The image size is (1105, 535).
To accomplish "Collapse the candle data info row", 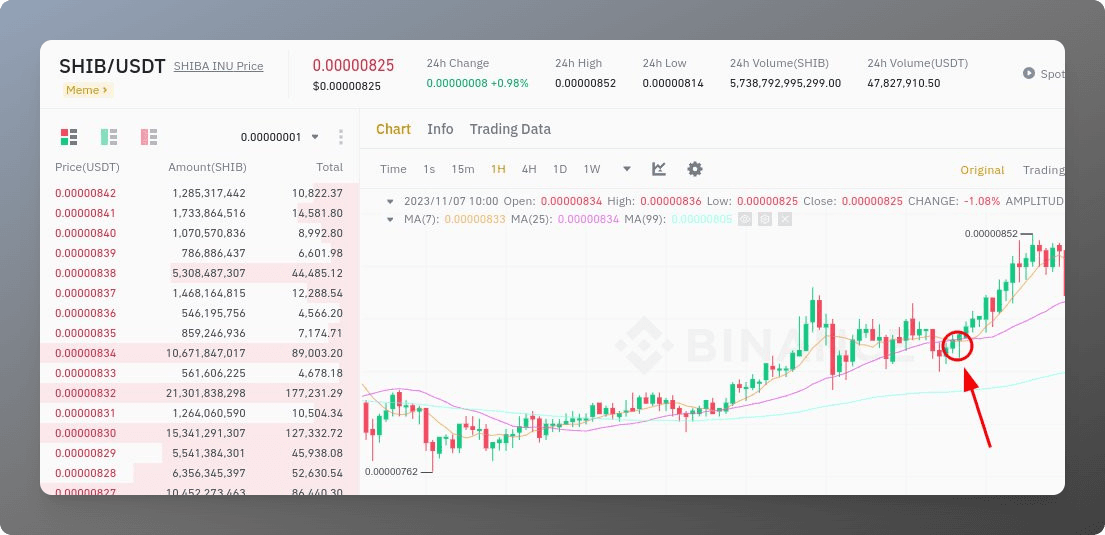I will coord(390,201).
